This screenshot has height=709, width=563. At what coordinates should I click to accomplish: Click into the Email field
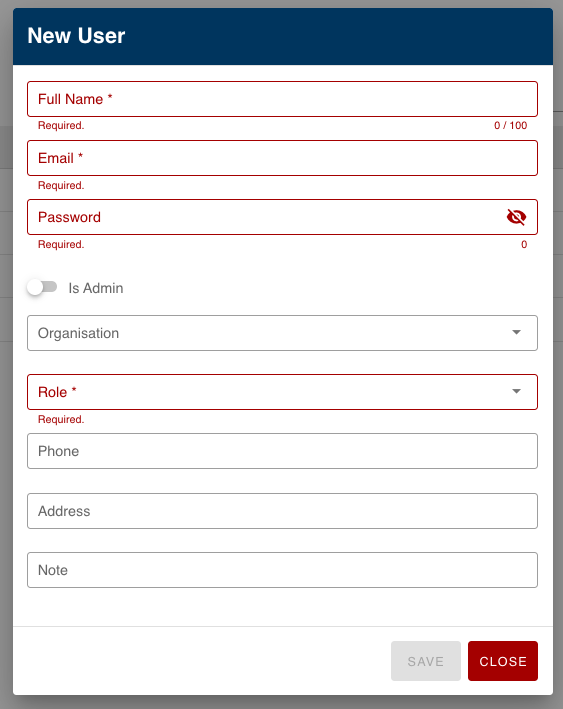282,158
